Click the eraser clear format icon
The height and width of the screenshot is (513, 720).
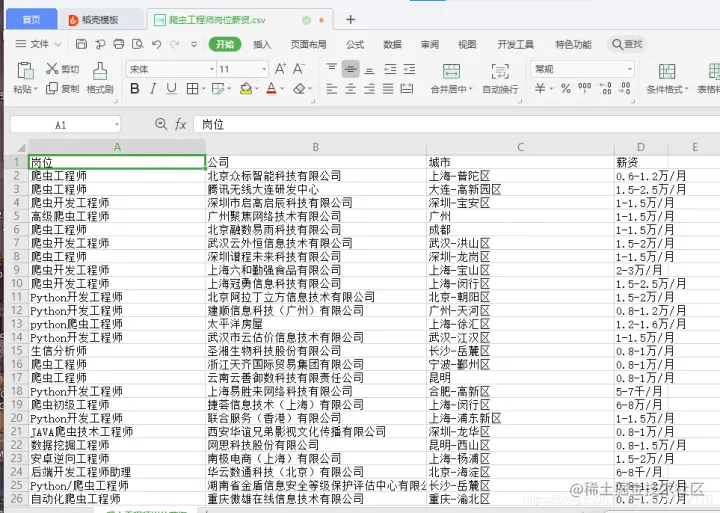[x=299, y=88]
